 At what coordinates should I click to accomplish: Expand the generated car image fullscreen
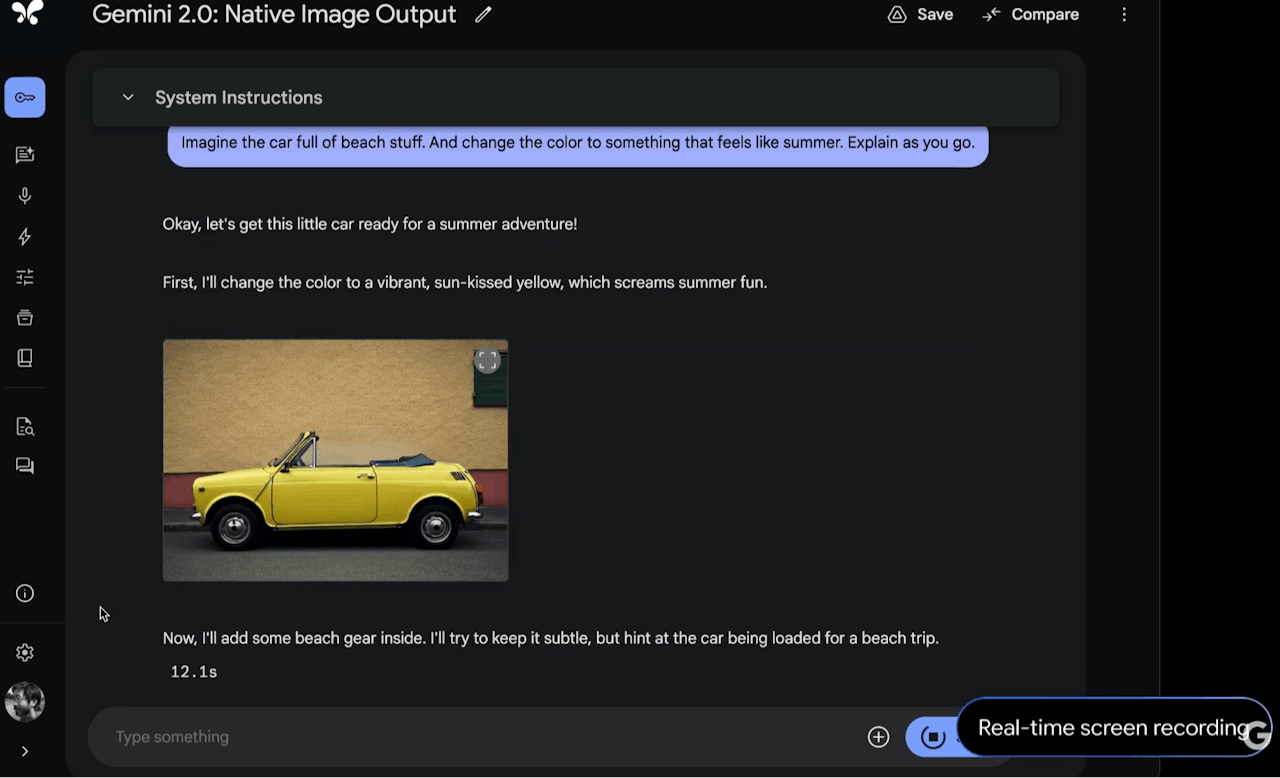[x=487, y=361]
